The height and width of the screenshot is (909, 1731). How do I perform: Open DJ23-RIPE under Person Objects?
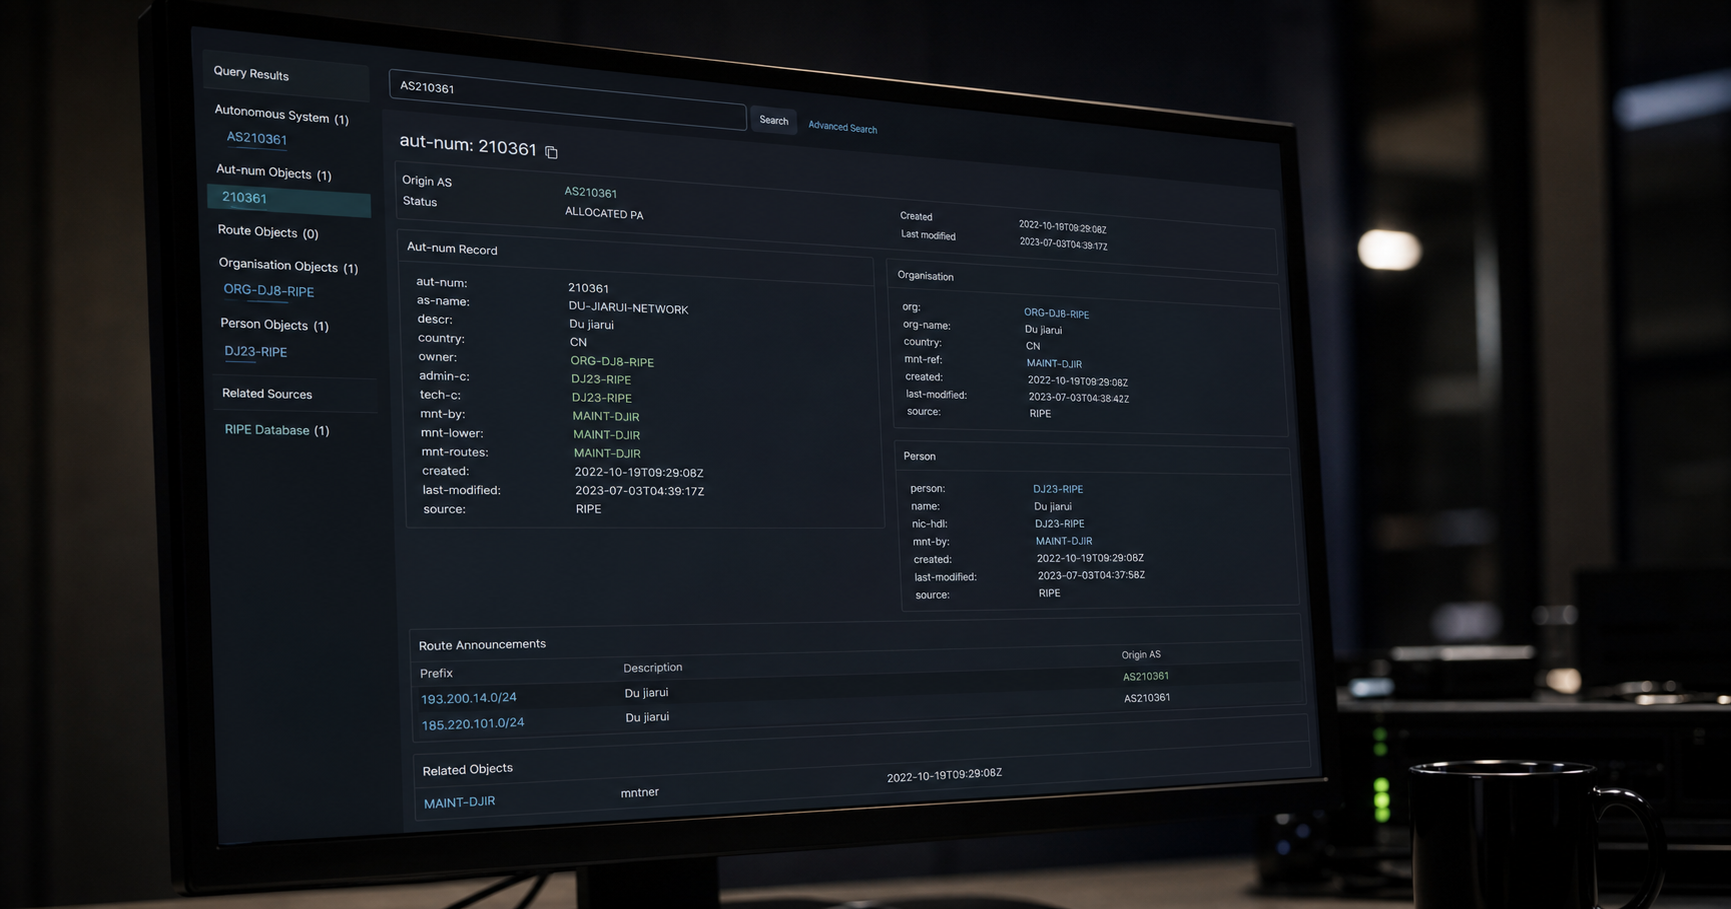(x=256, y=352)
